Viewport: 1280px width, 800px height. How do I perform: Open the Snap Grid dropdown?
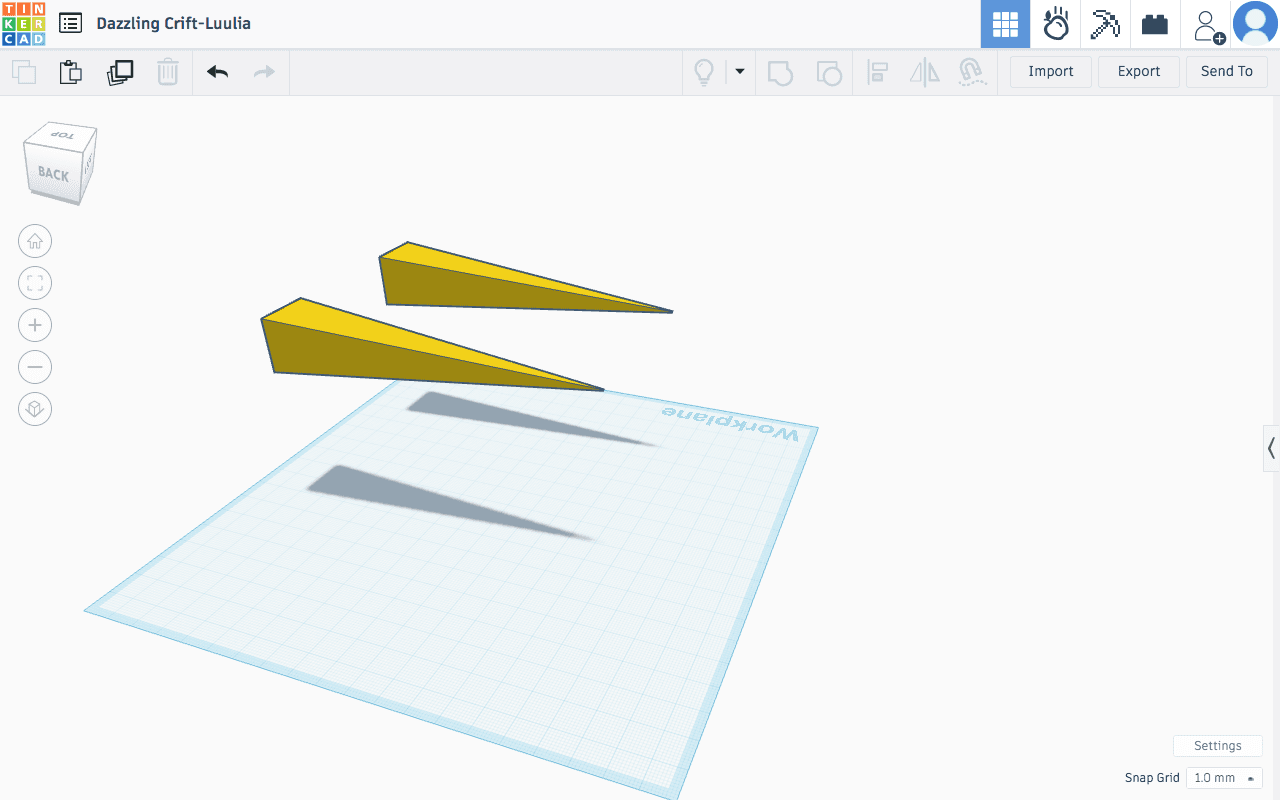coord(1224,778)
